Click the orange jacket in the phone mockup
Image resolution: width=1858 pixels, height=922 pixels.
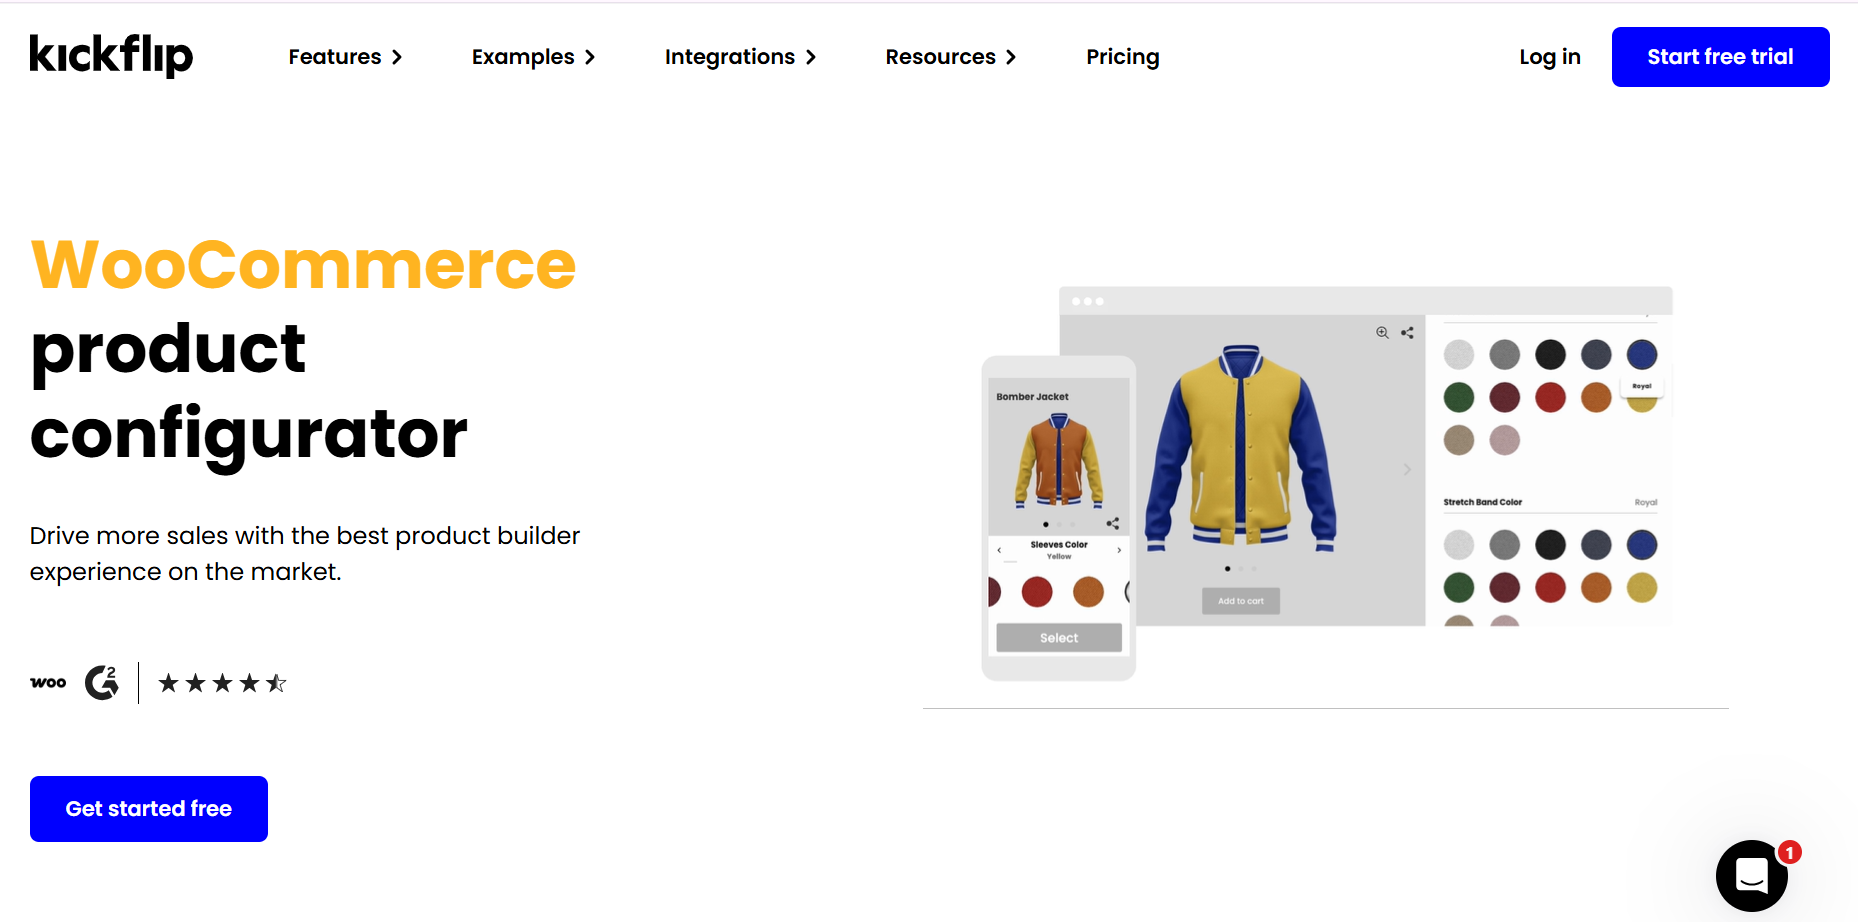point(1059,461)
